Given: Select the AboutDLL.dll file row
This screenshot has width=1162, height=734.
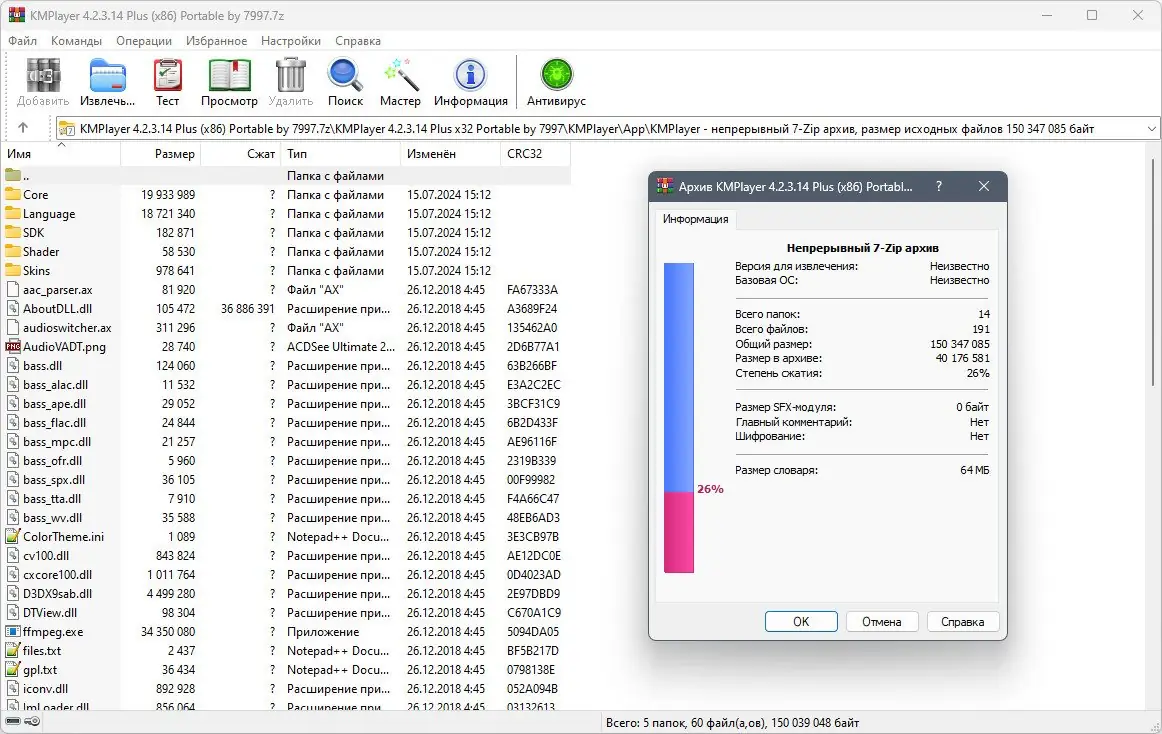Looking at the screenshot, I should point(285,308).
